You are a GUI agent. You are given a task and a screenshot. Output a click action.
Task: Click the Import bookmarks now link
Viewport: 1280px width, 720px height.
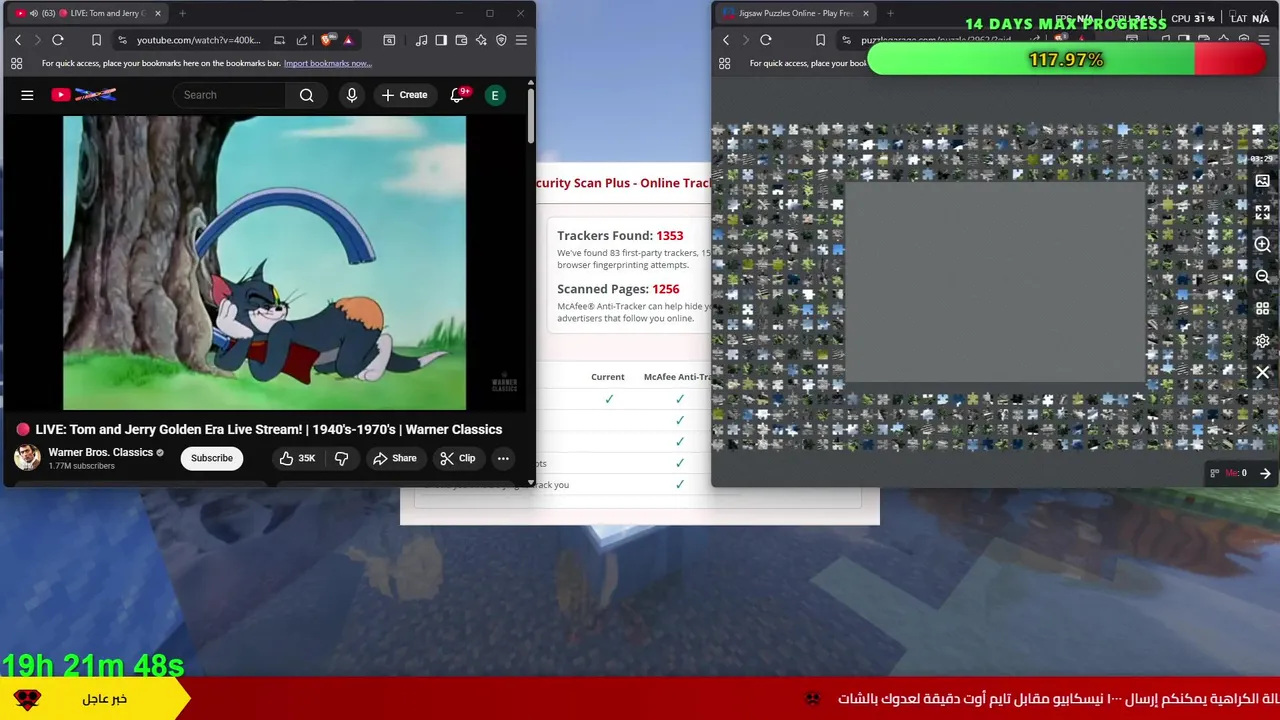327,63
